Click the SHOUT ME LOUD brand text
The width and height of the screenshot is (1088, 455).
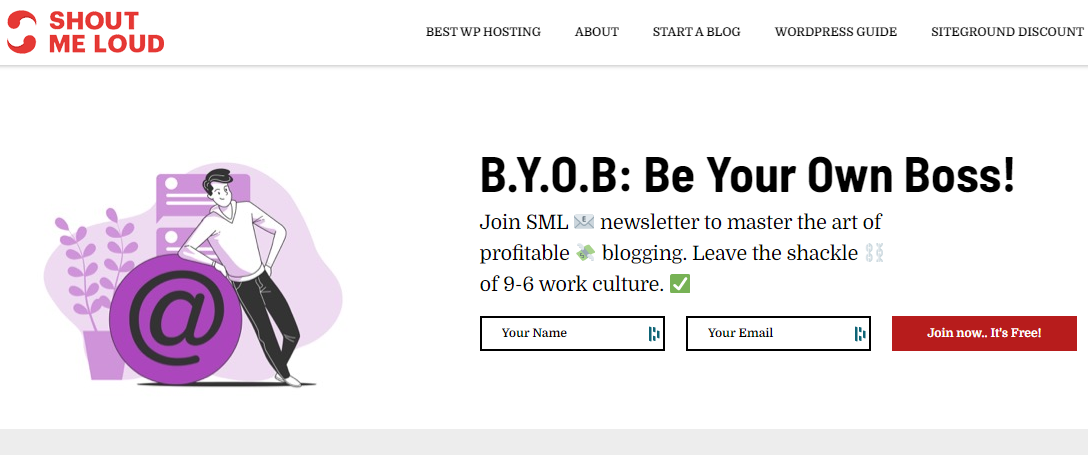point(106,32)
